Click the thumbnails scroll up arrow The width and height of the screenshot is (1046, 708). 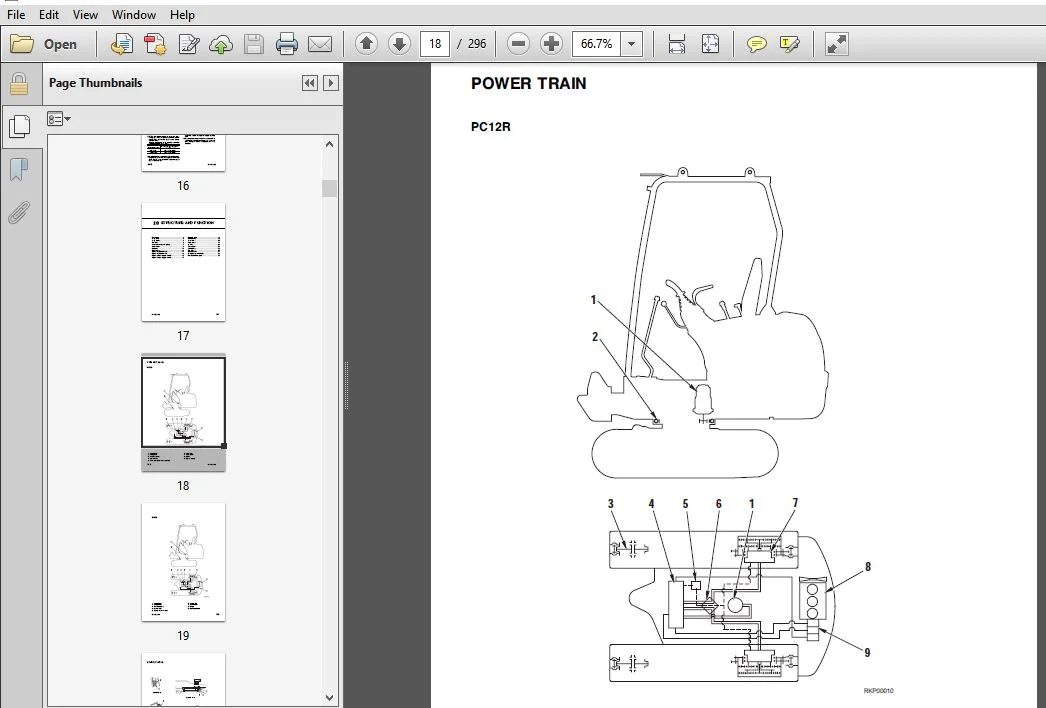coord(330,144)
